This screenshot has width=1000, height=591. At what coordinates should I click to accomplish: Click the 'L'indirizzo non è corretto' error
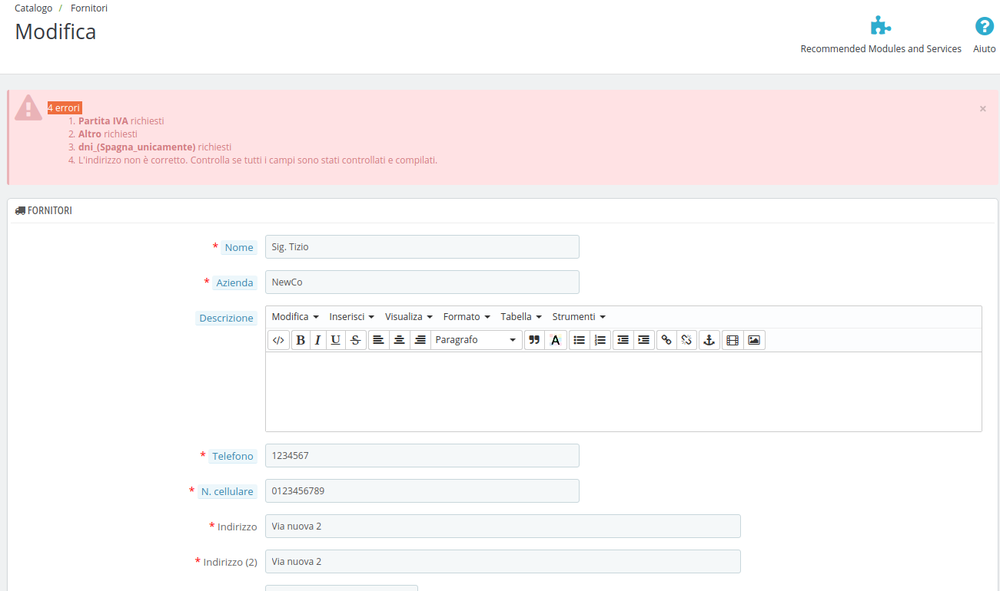click(258, 160)
